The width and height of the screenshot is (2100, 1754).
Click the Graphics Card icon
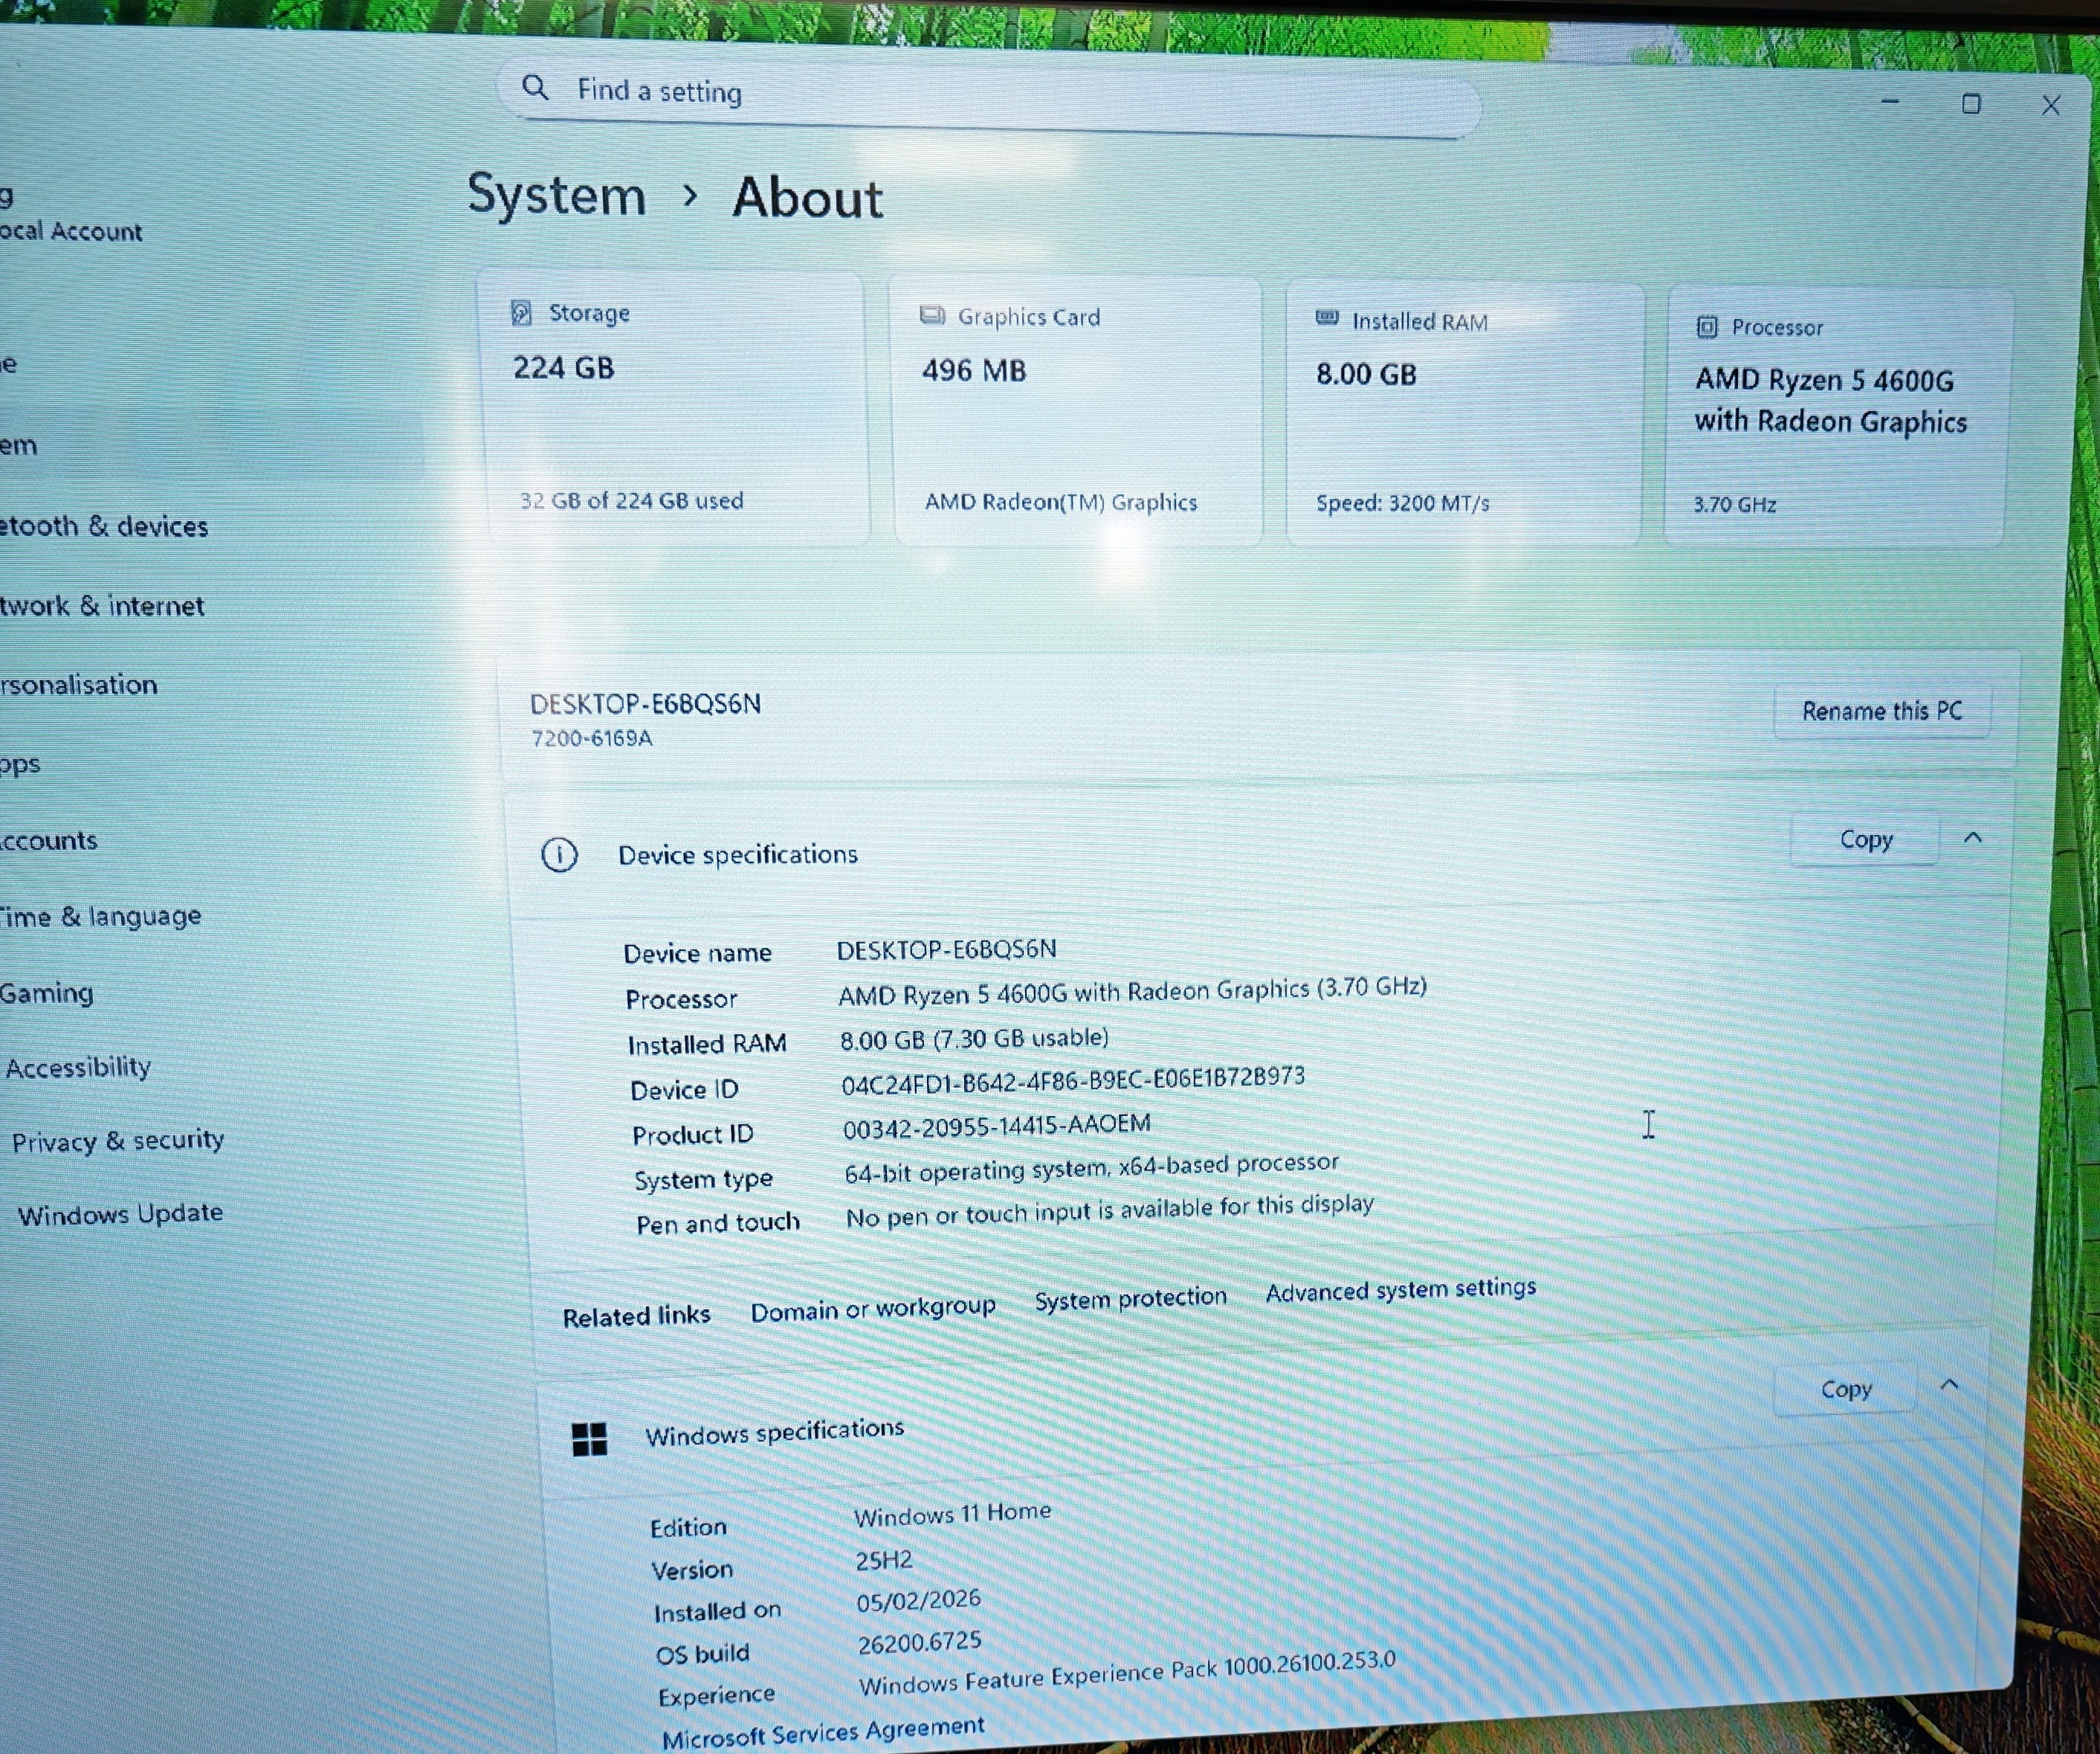coord(932,316)
